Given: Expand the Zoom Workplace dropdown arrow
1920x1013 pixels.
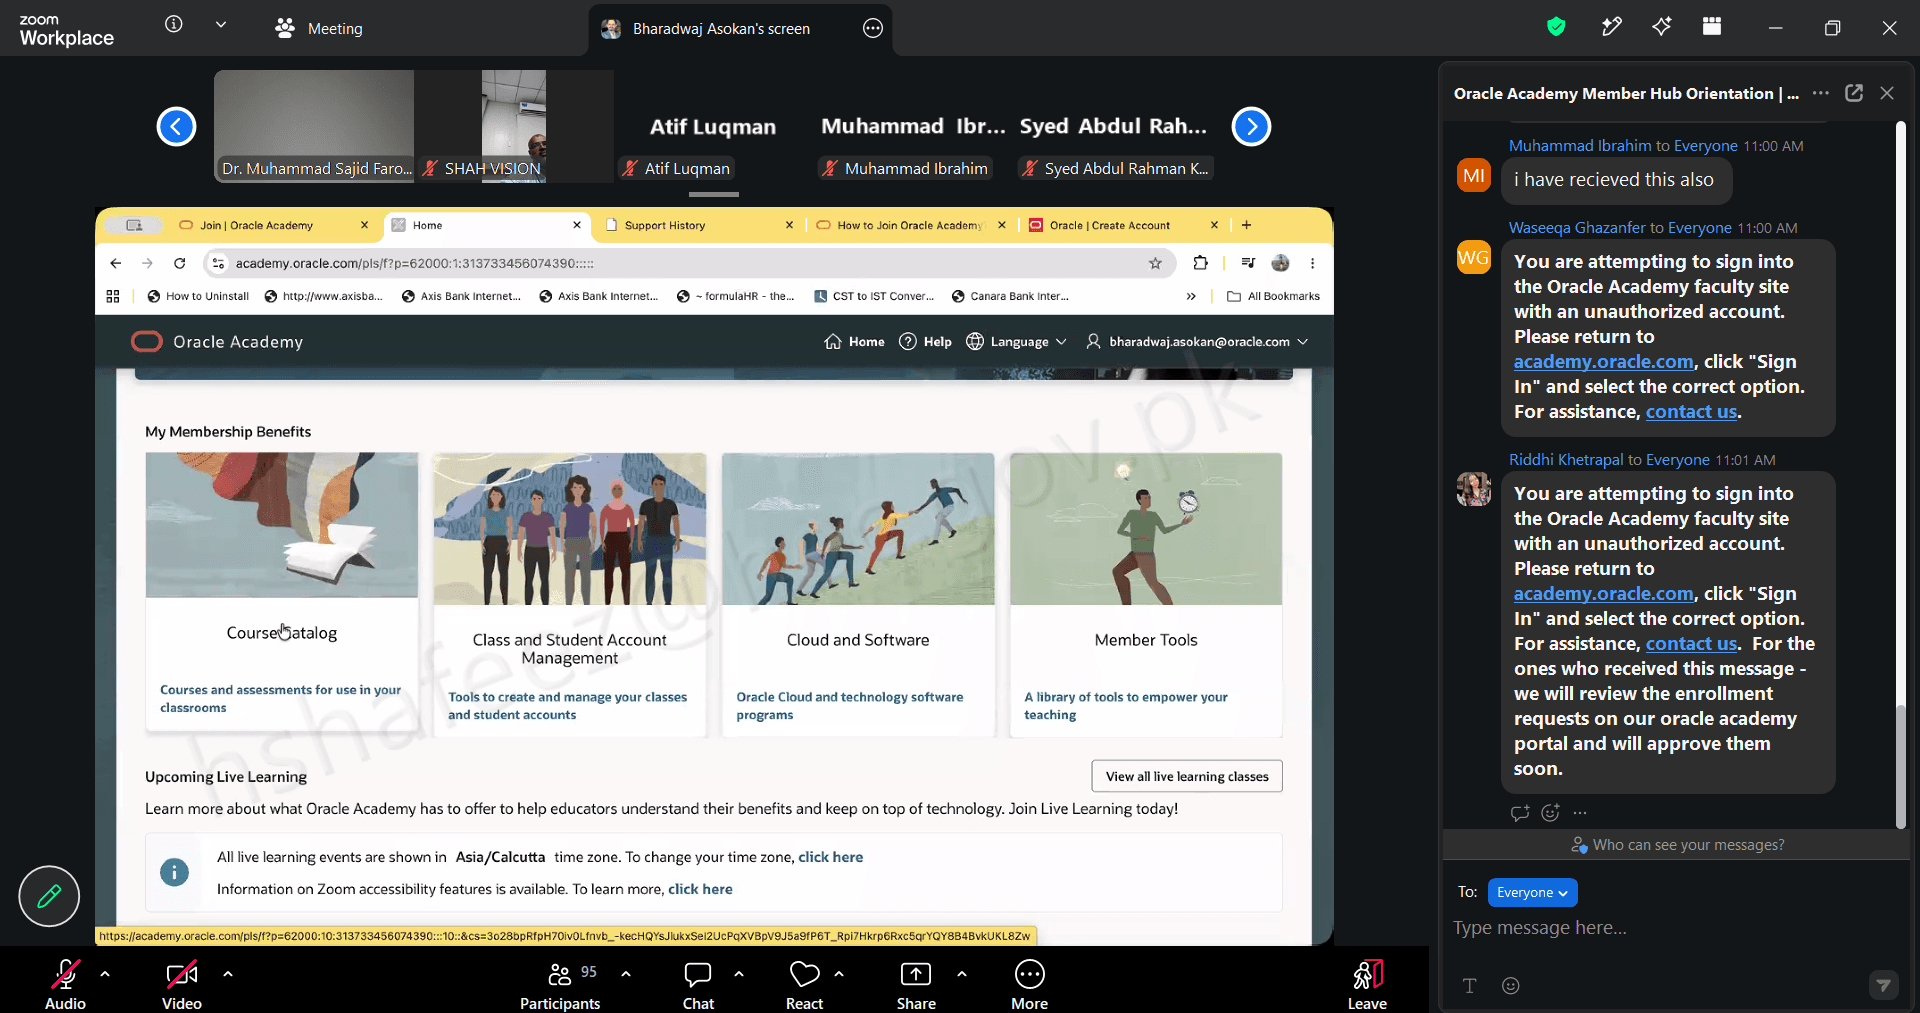Looking at the screenshot, I should point(221,24).
